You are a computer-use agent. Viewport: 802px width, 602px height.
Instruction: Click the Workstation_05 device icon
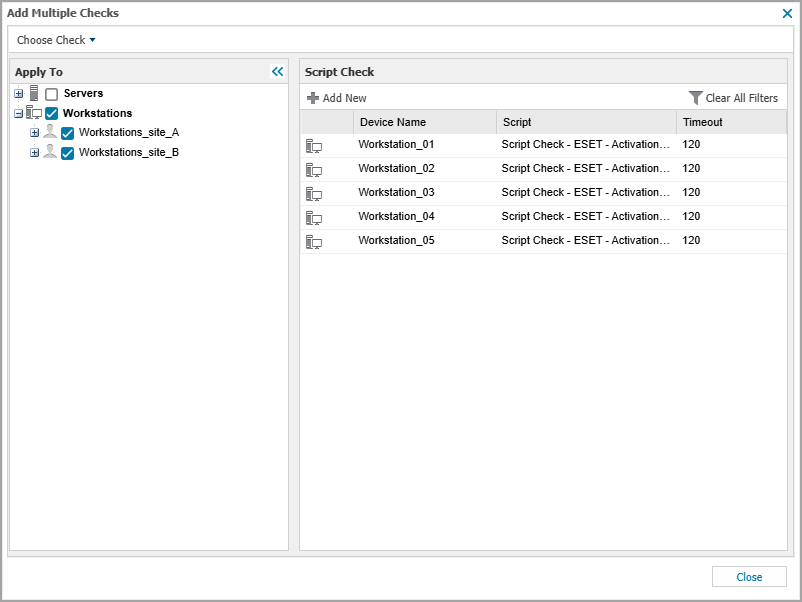click(314, 241)
